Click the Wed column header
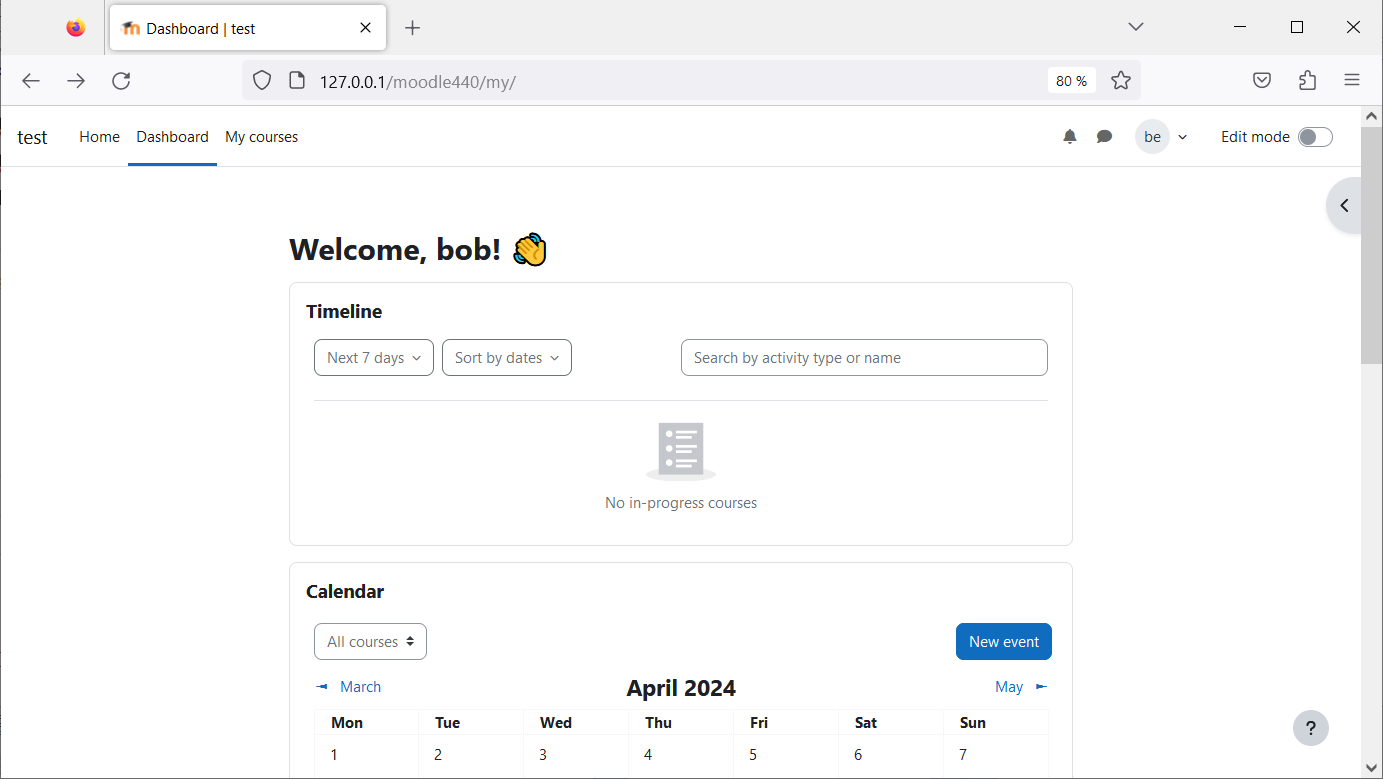This screenshot has height=779, width=1383. 556,723
